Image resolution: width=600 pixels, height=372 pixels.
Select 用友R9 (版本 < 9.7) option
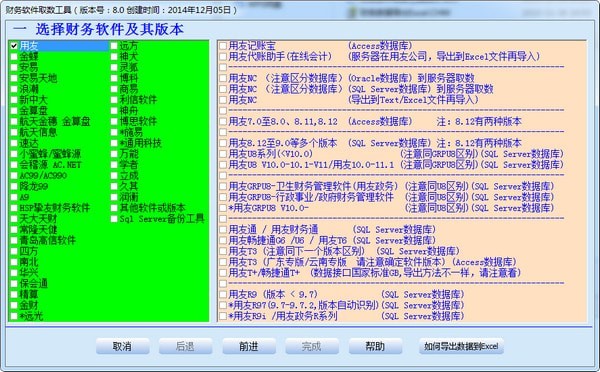(x=223, y=295)
